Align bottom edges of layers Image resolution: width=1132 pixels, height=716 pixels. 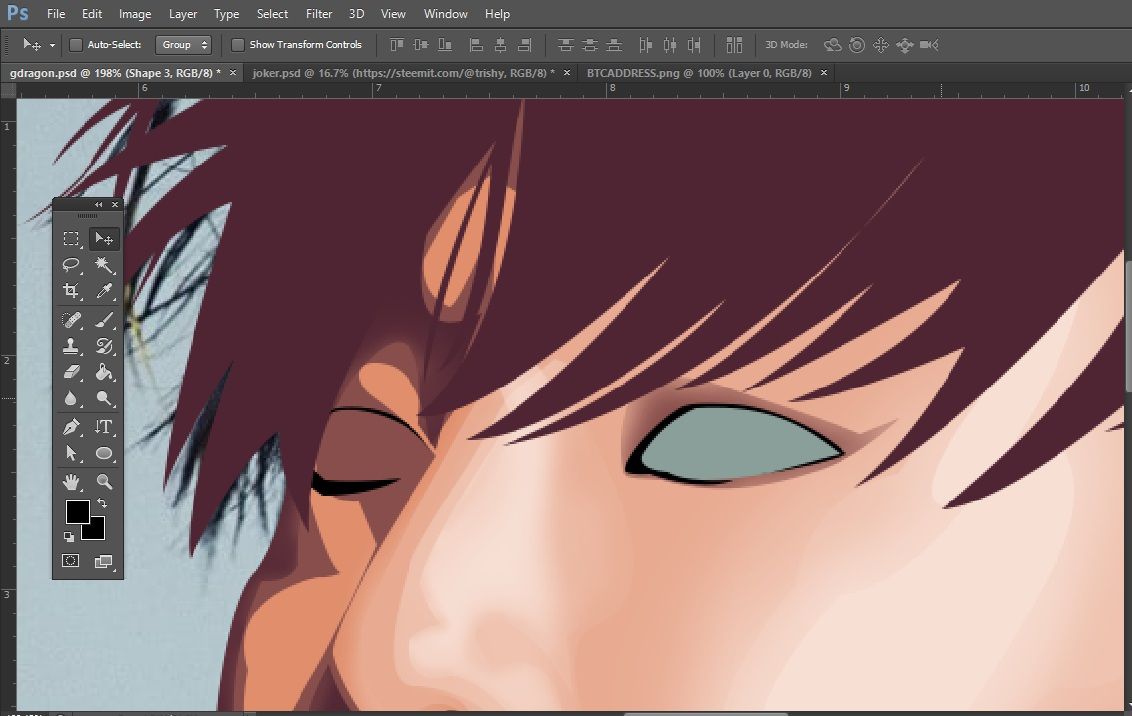[x=445, y=45]
